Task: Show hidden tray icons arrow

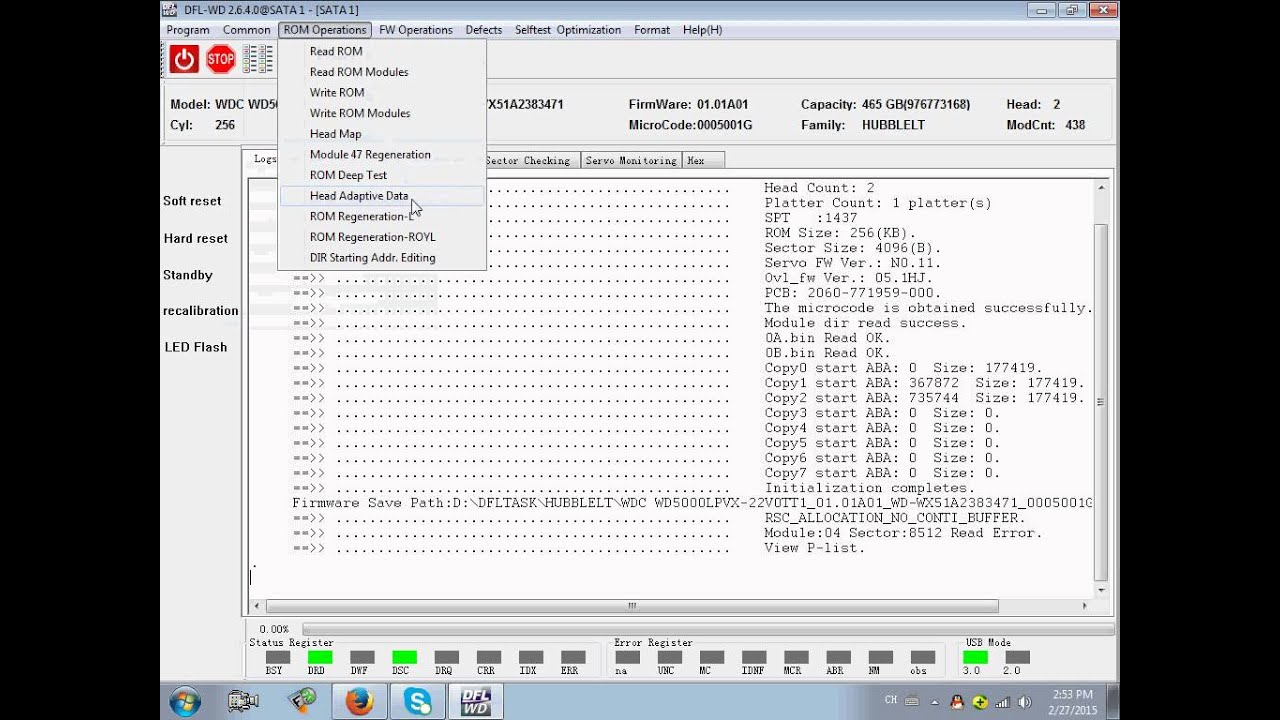Action: coord(933,702)
